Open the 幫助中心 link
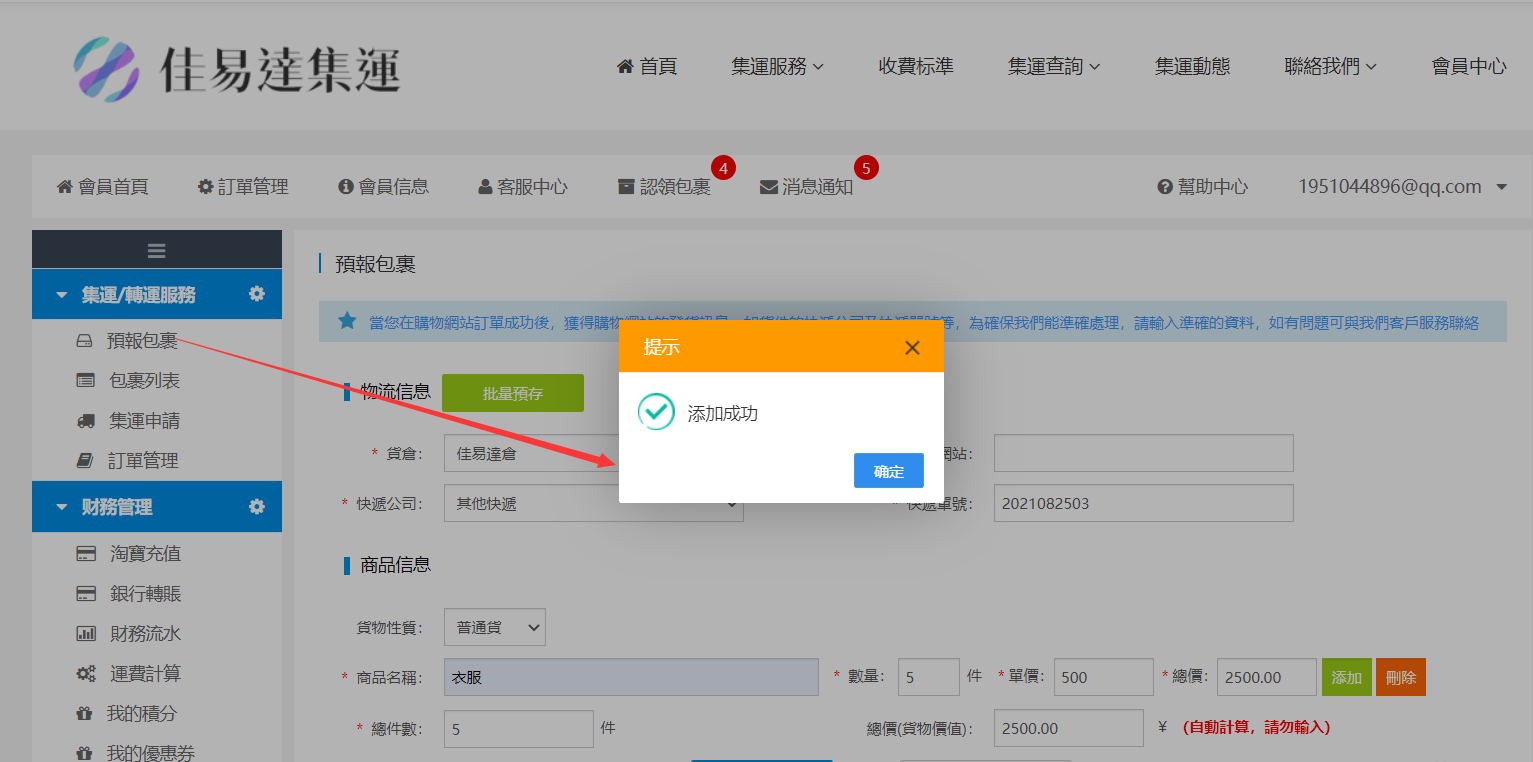This screenshot has width=1533, height=762. (1203, 187)
